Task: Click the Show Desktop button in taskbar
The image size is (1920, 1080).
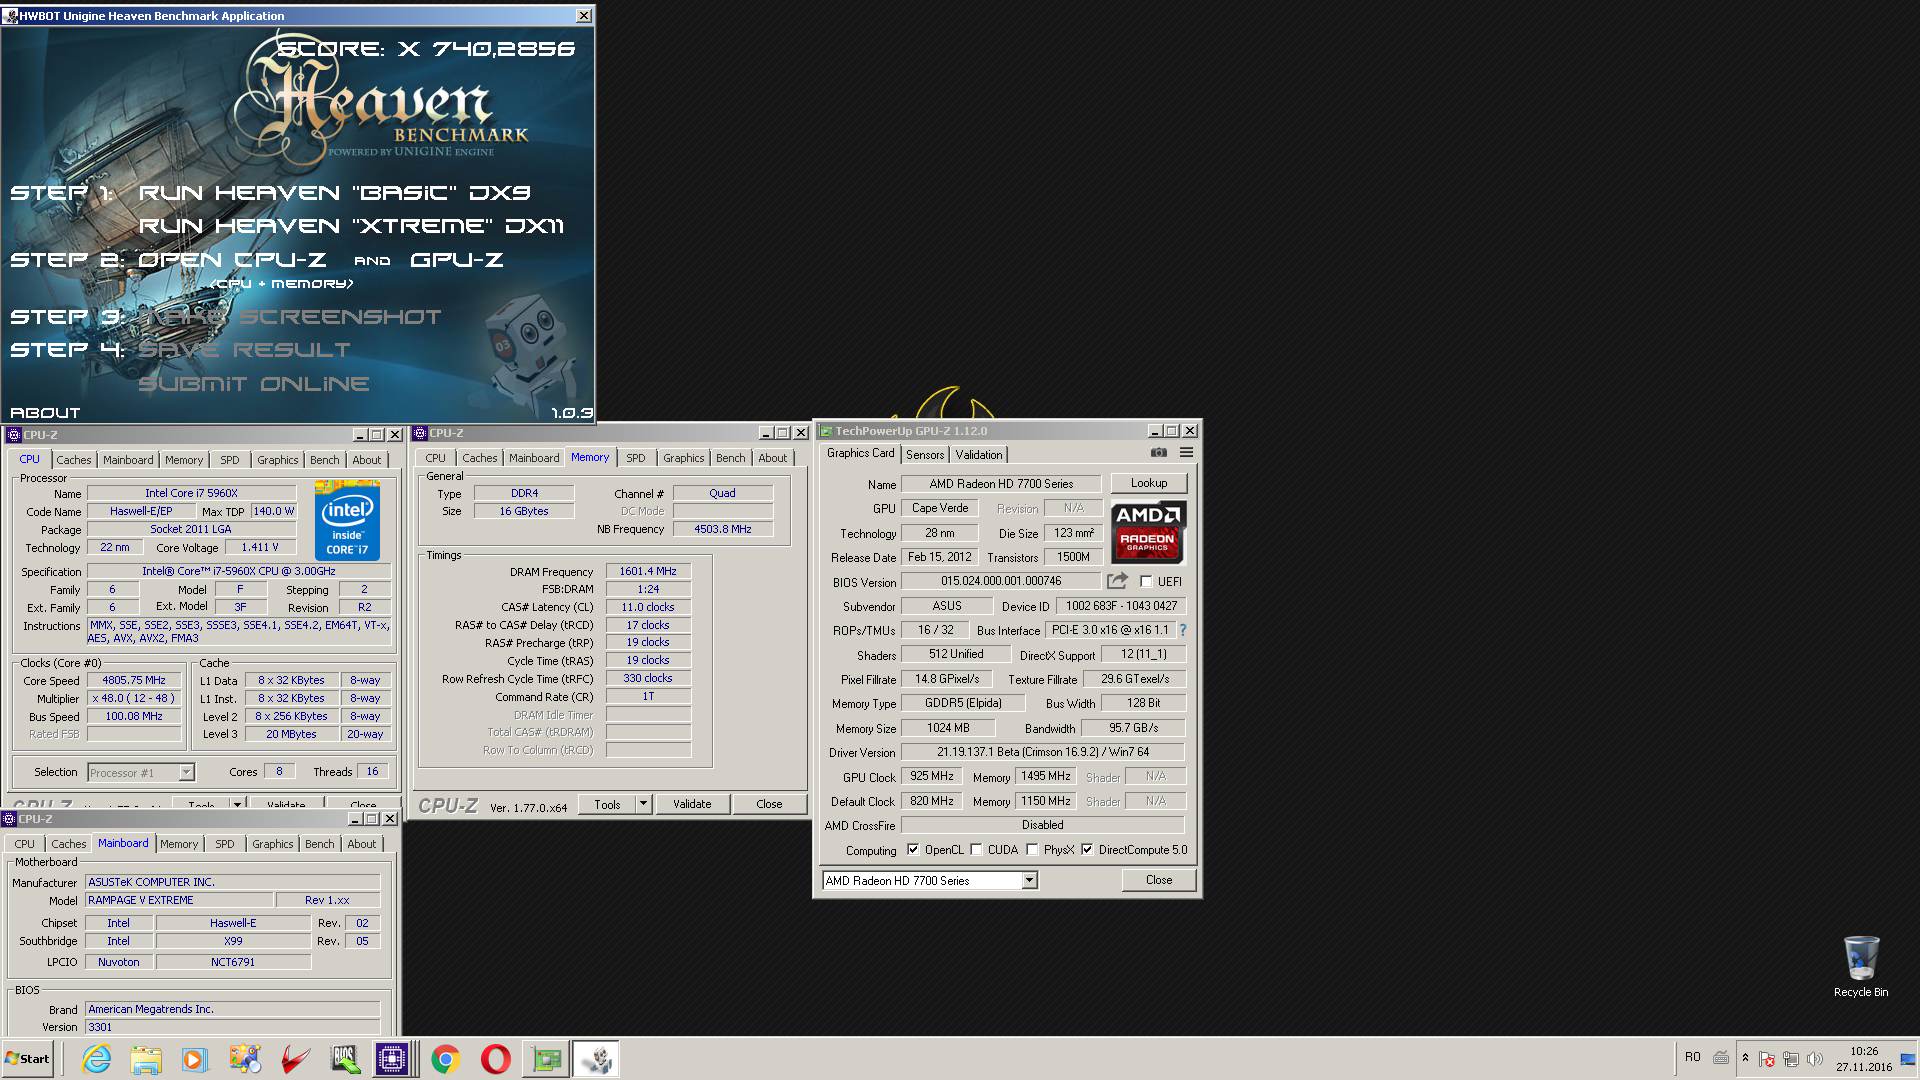Action: 1908,1059
